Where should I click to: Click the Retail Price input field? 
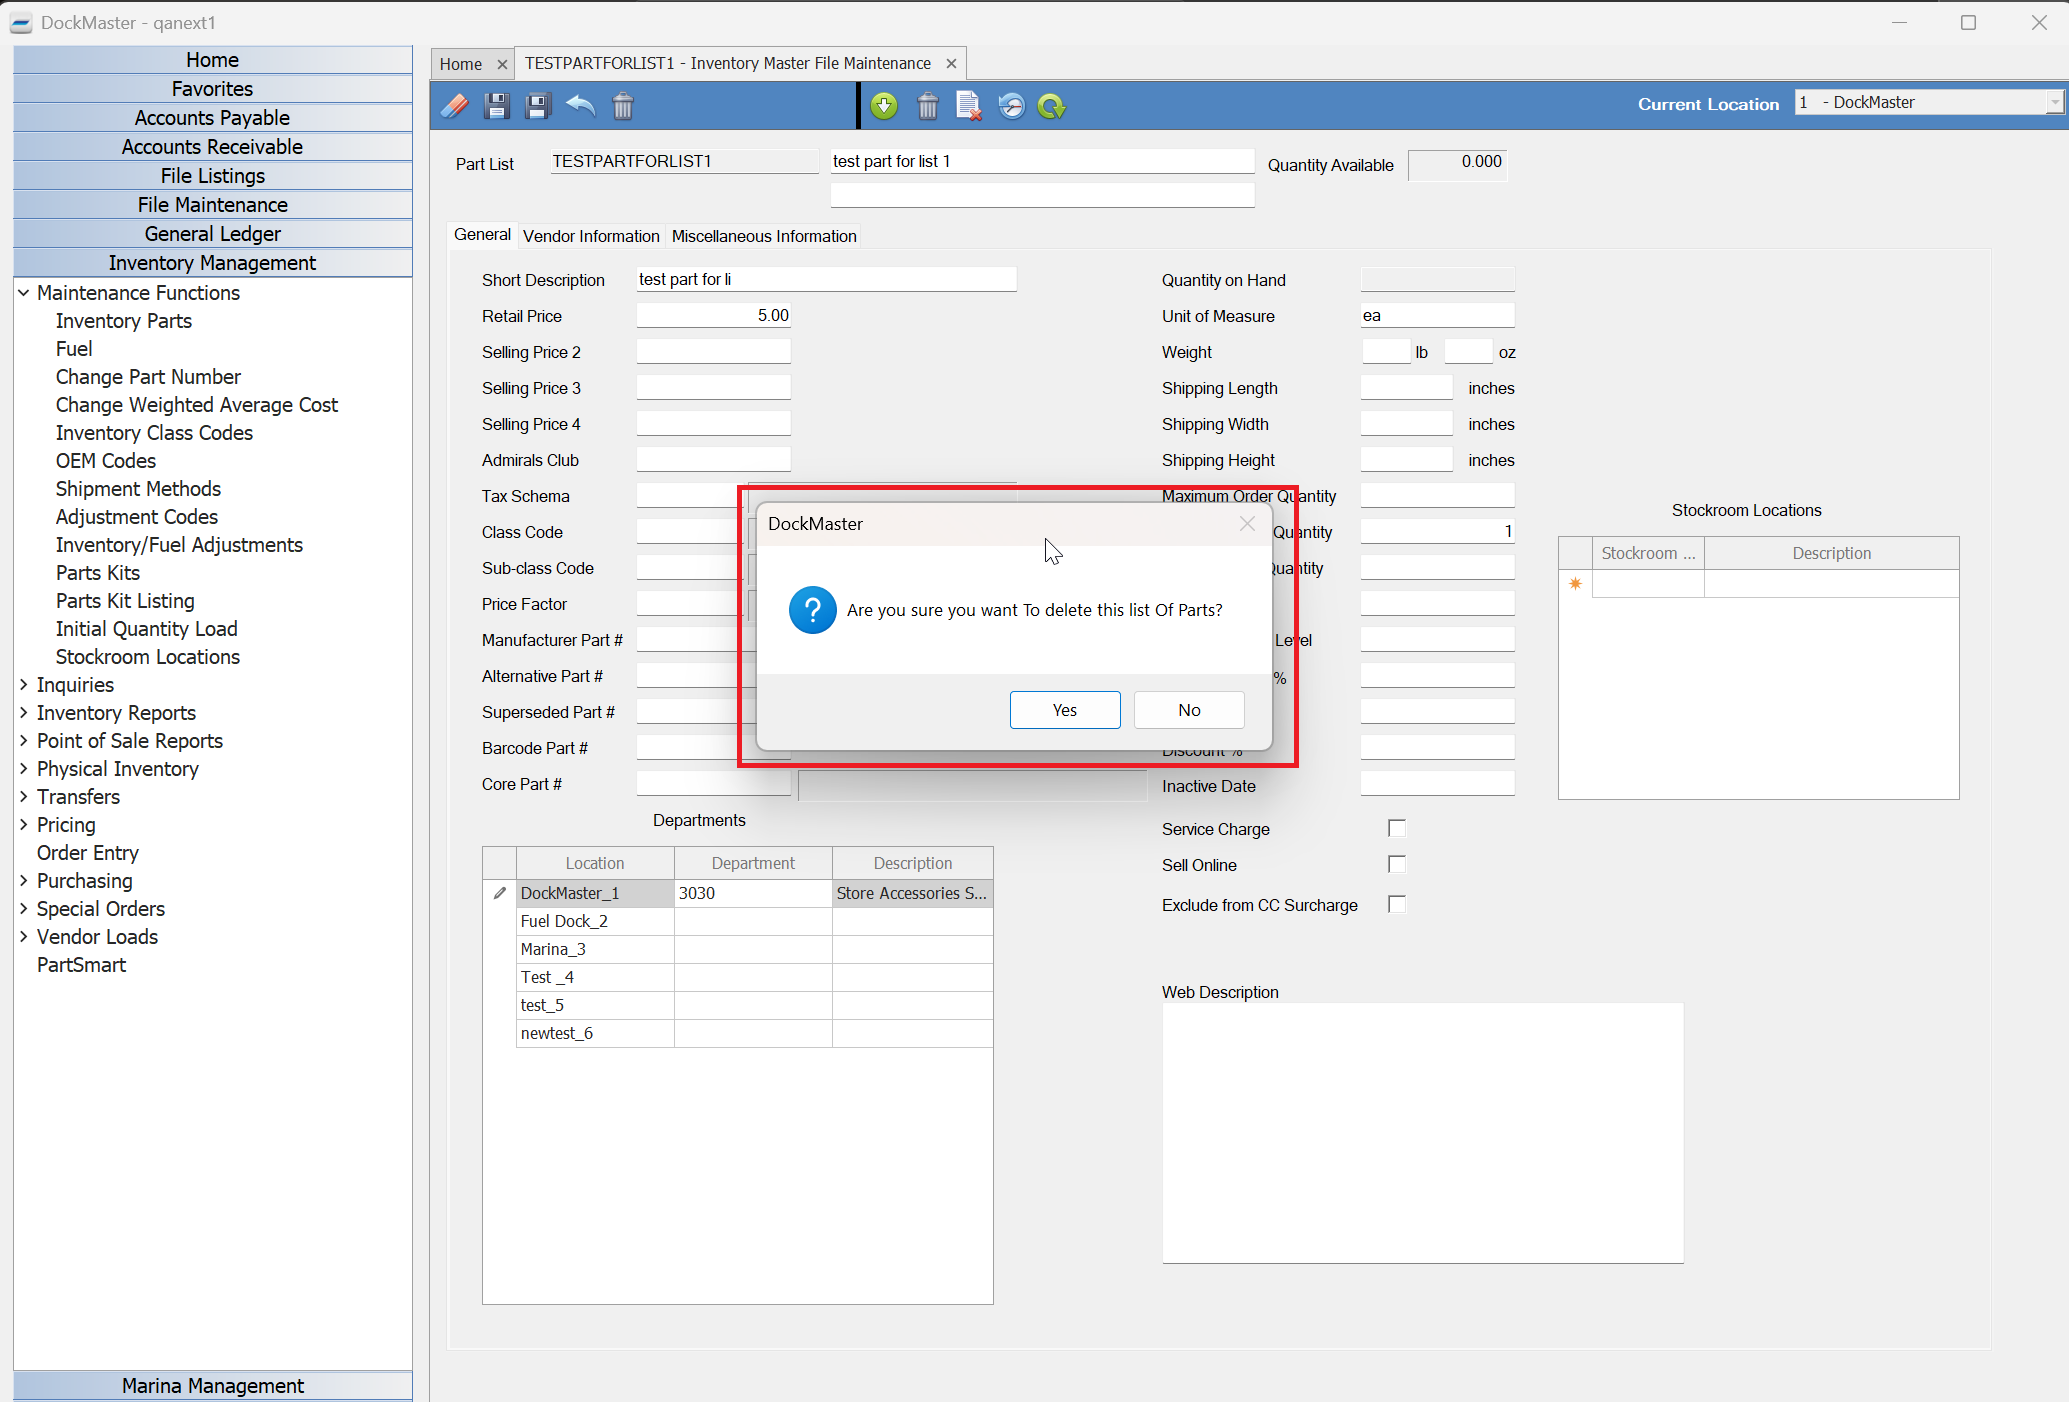click(713, 316)
